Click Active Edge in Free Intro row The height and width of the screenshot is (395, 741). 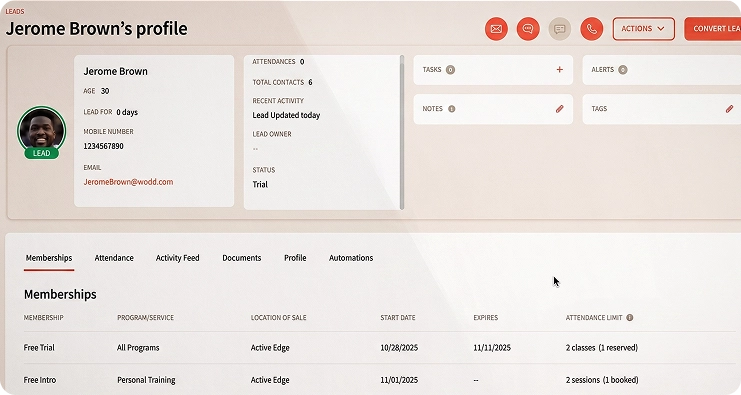(270, 380)
